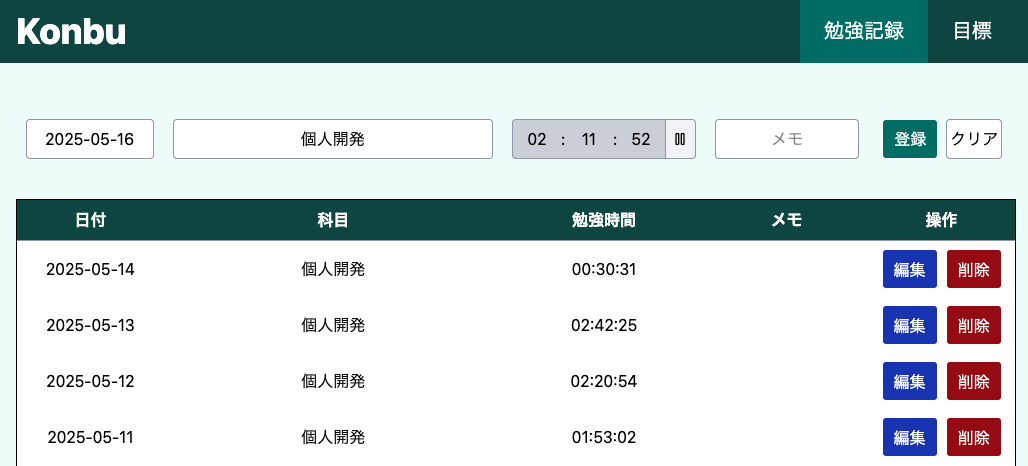The height and width of the screenshot is (466, 1028).
Task: Select 個人開発 in the 2025-05-11 row
Action: (333, 437)
